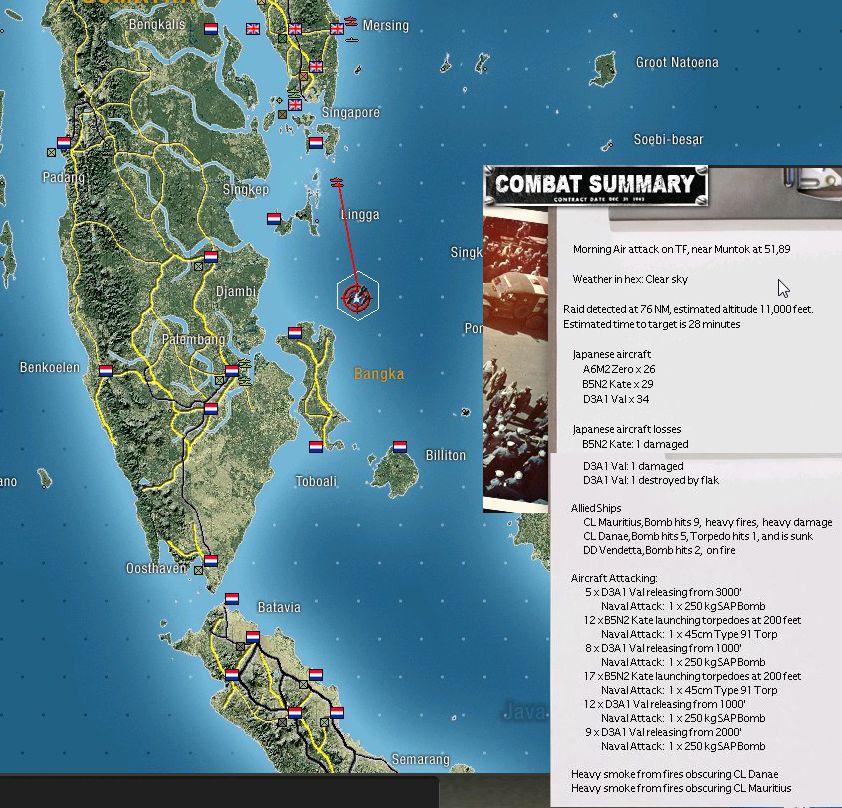Click 'Weather in hex: Clear sky' line

(x=630, y=279)
